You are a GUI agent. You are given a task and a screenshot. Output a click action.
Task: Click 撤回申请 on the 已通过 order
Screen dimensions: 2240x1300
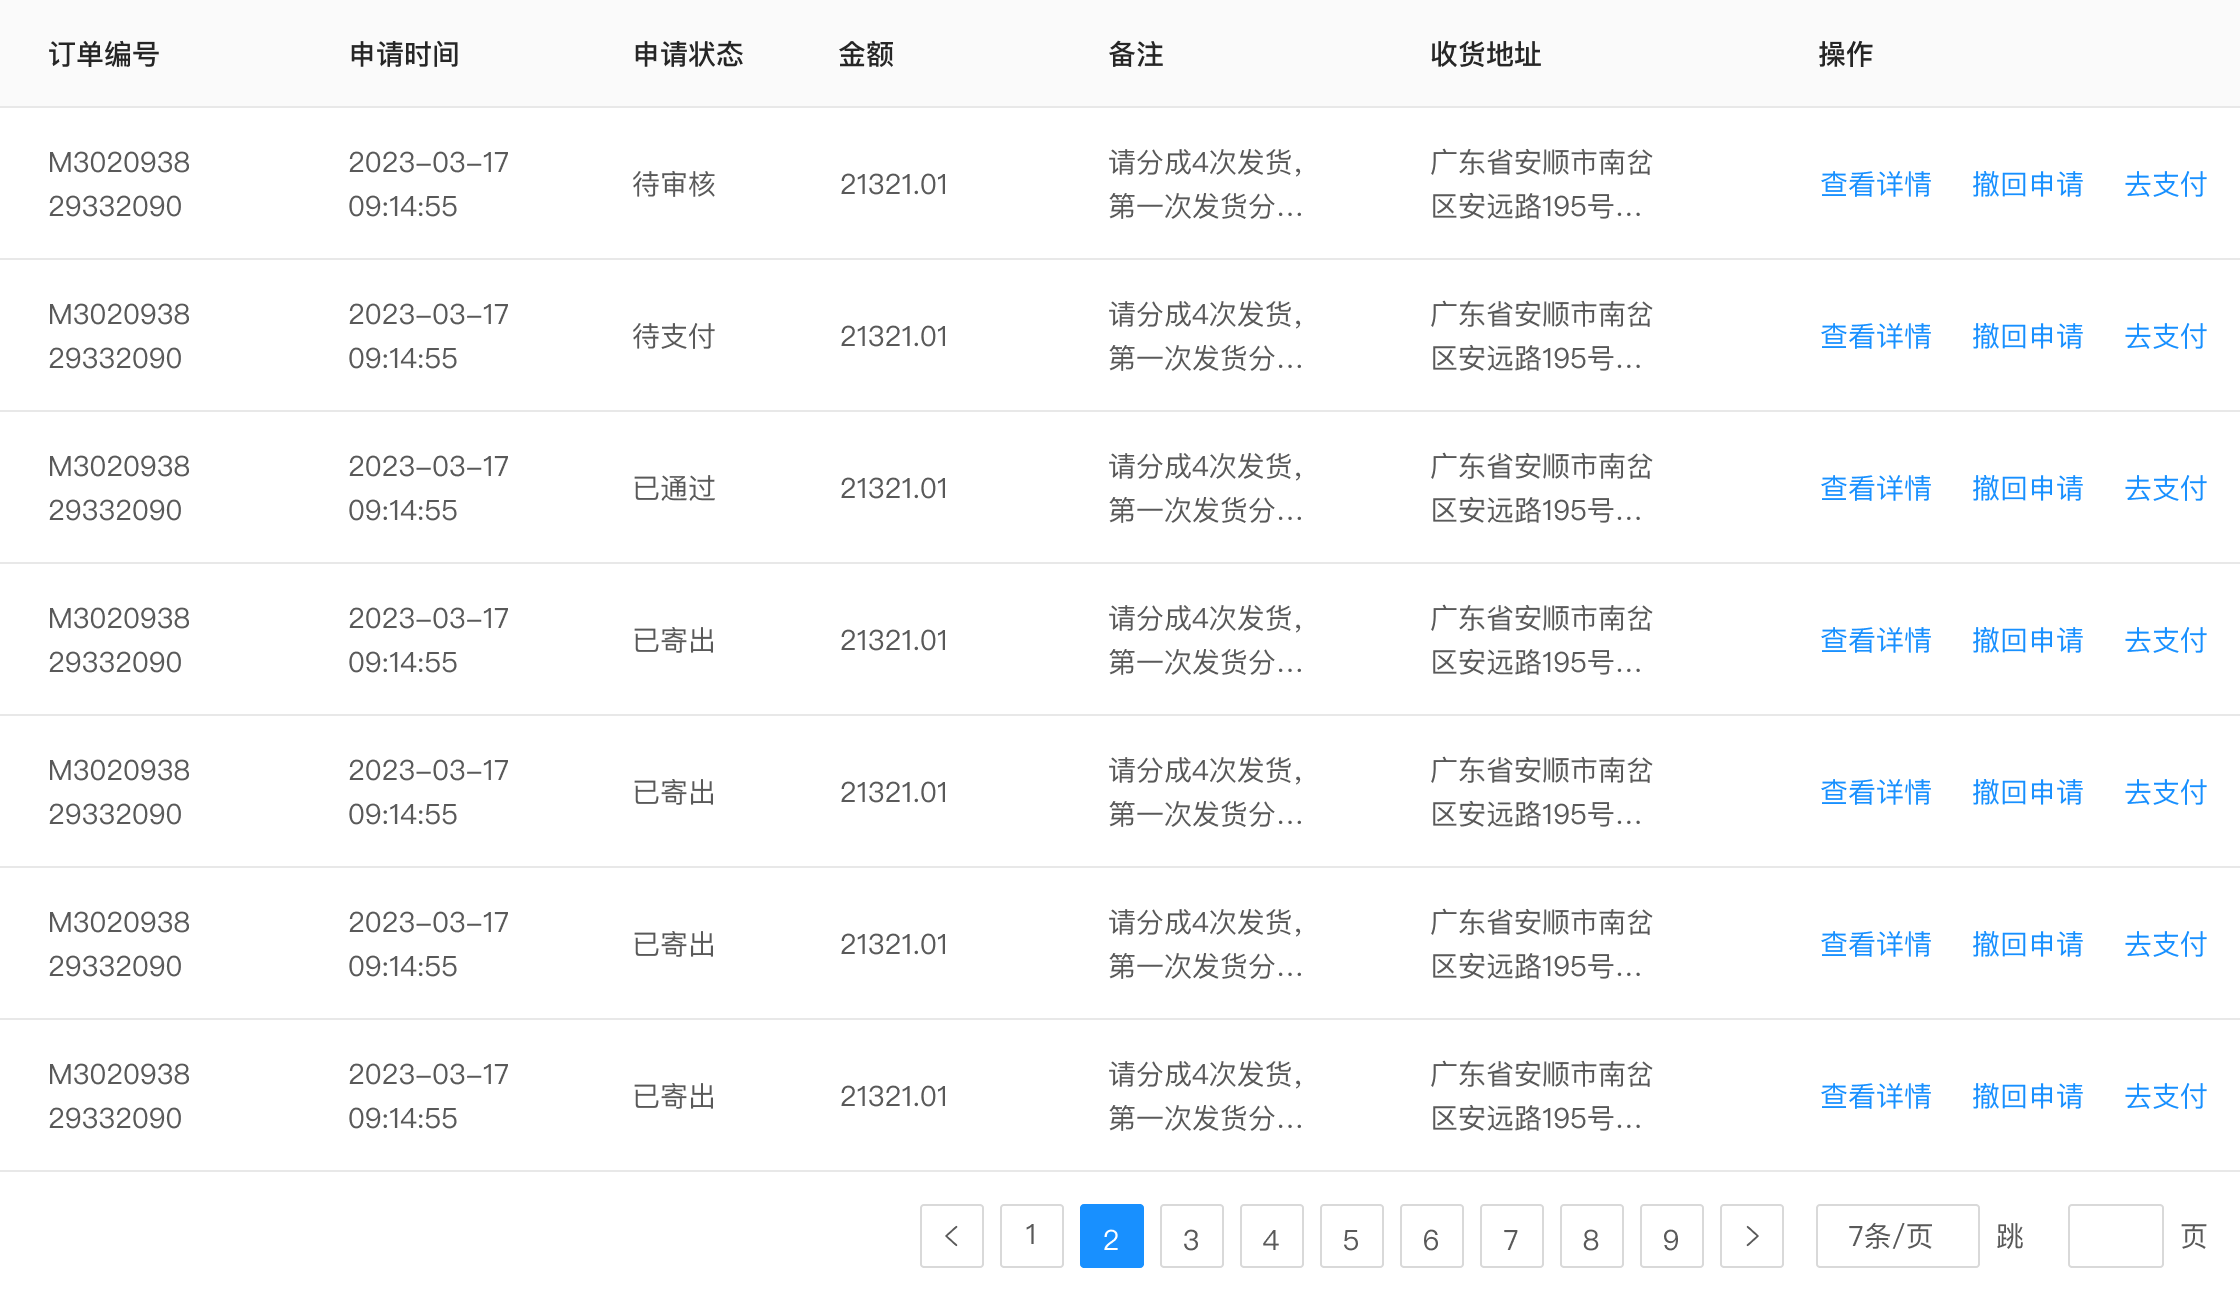point(2027,488)
